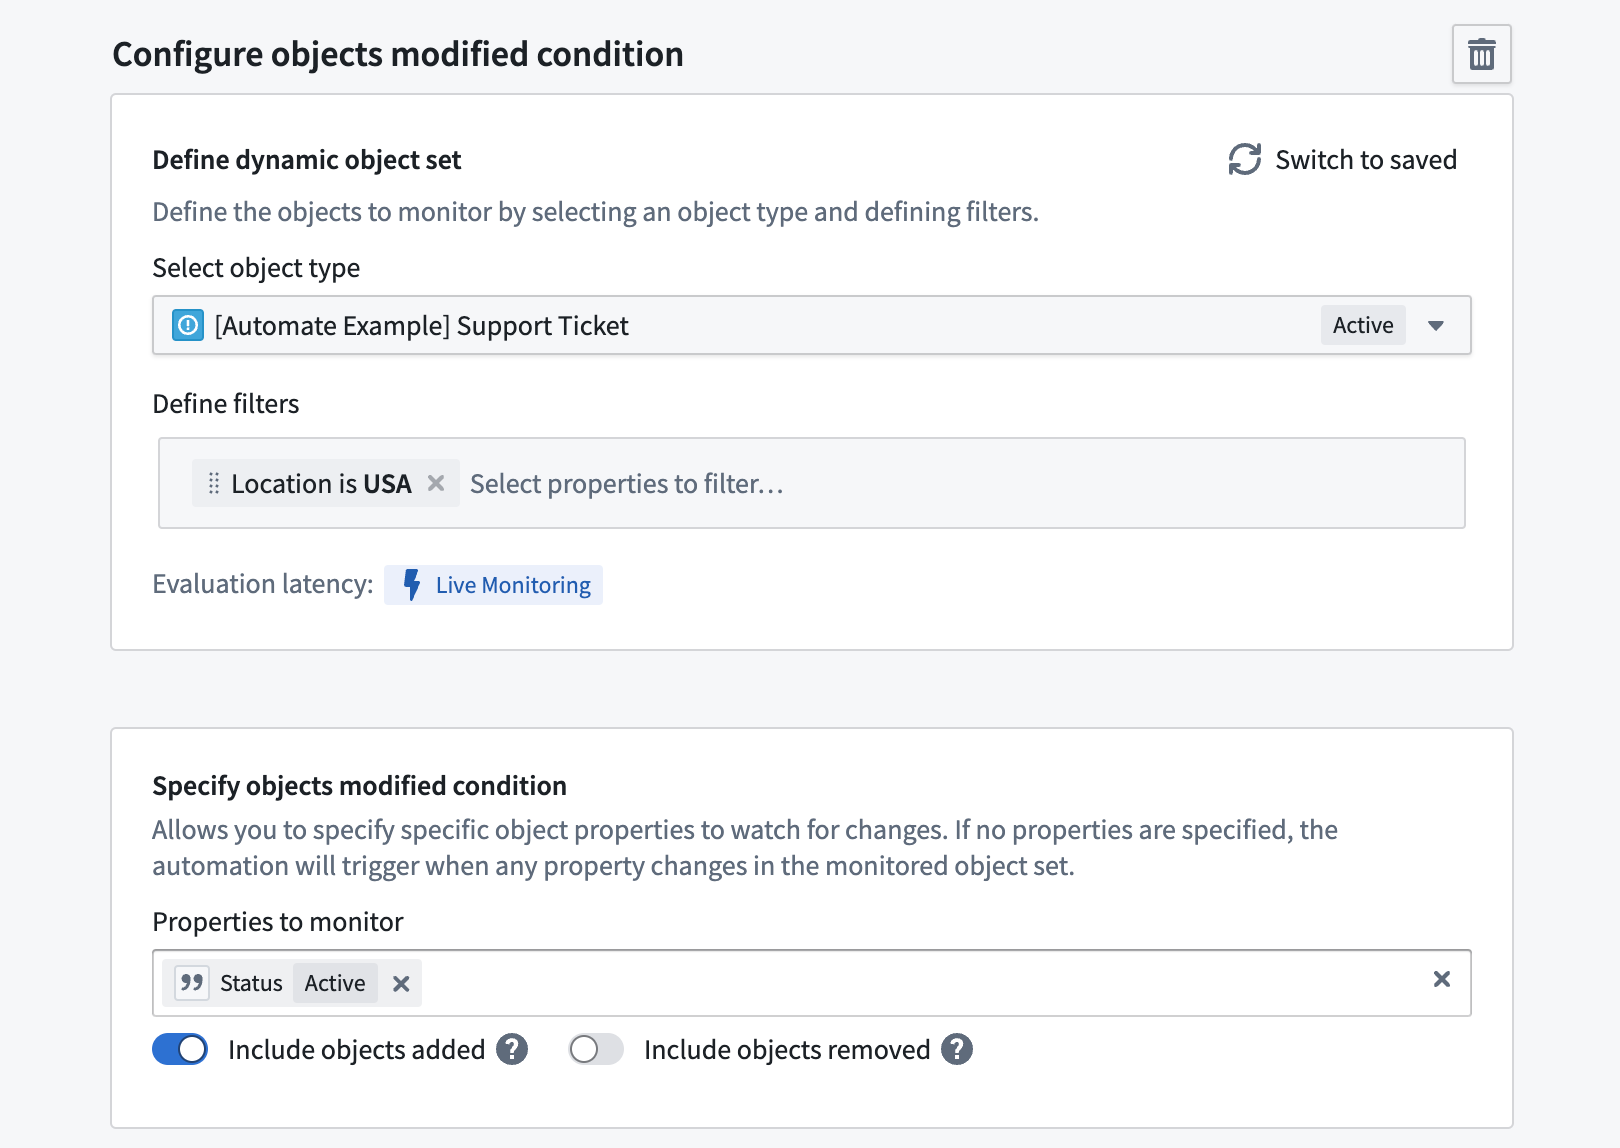The width and height of the screenshot is (1620, 1148).
Task: Enable Include objects removed toggle
Action: pos(596,1049)
